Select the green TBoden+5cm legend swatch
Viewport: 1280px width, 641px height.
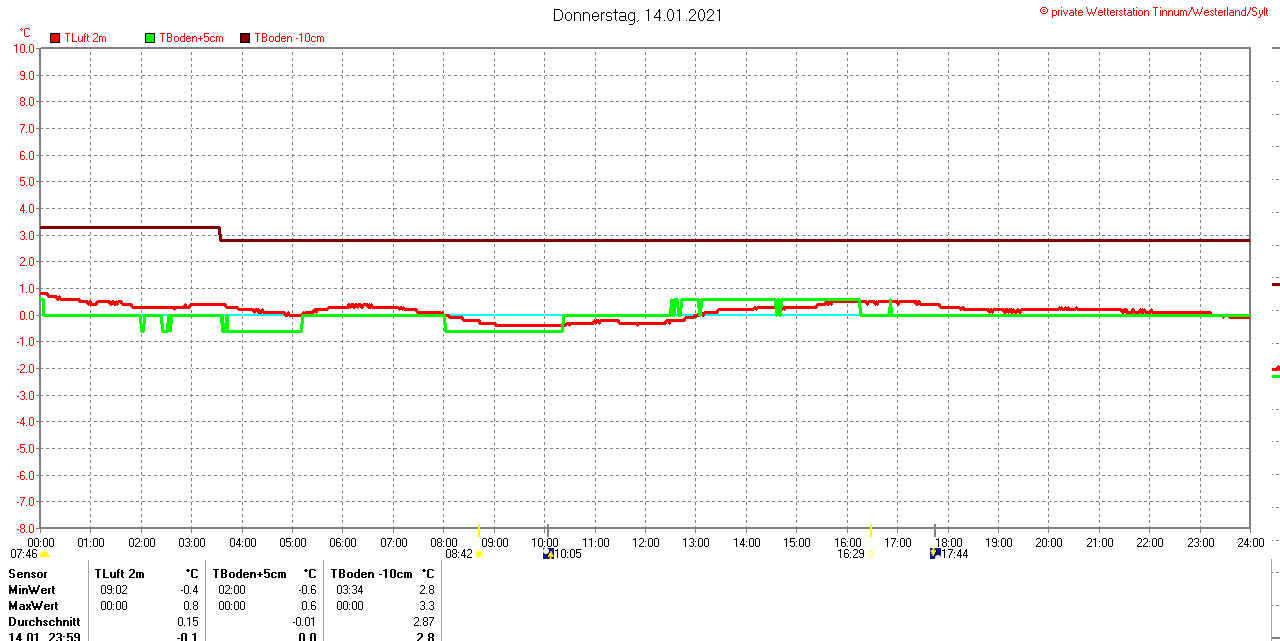[150, 38]
